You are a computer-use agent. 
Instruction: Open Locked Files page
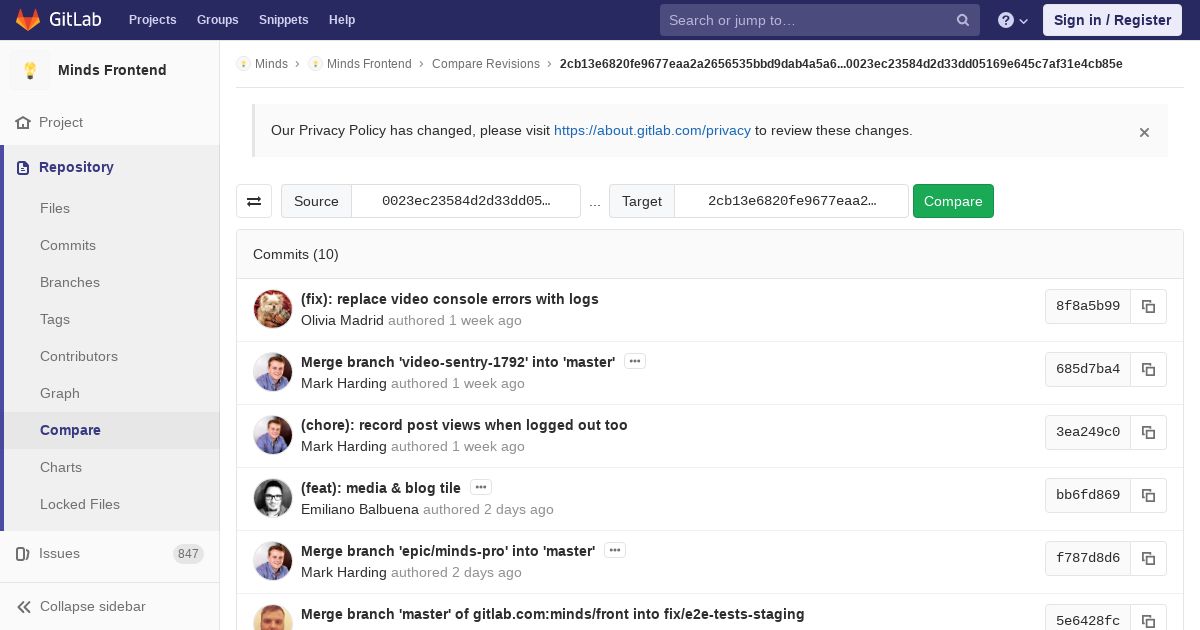80,504
